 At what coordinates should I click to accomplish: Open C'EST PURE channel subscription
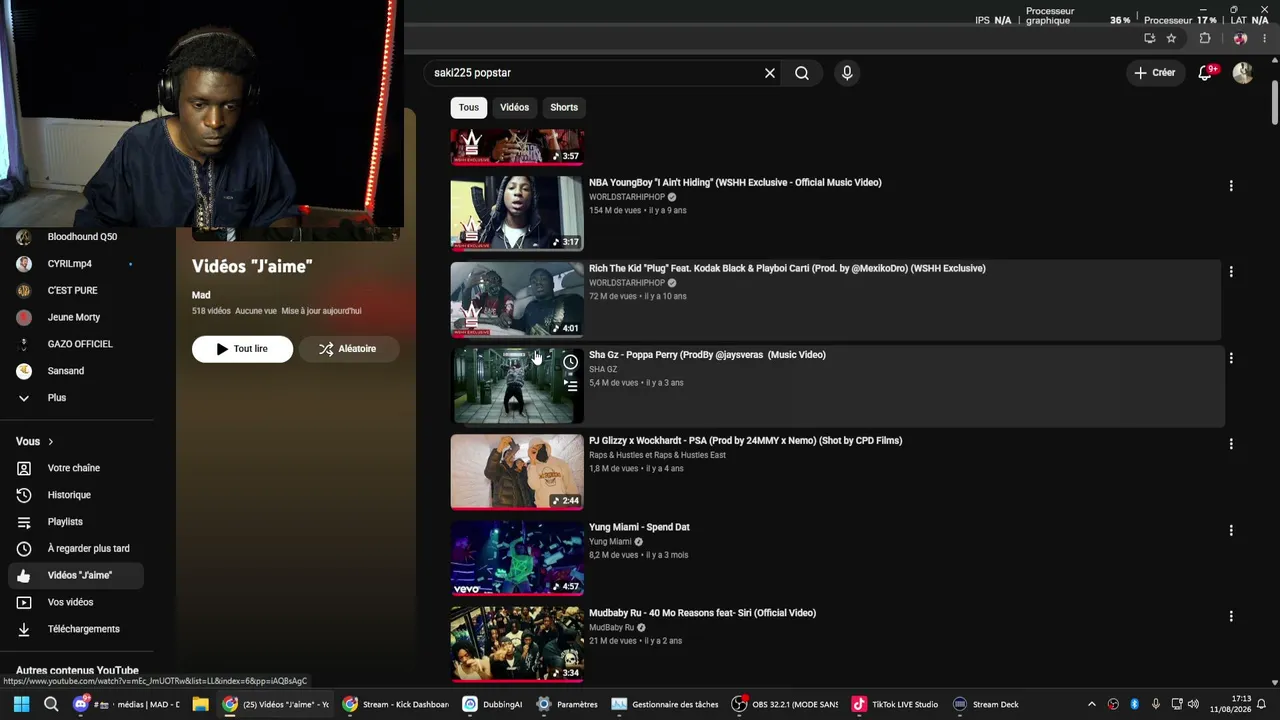[x=75, y=290]
